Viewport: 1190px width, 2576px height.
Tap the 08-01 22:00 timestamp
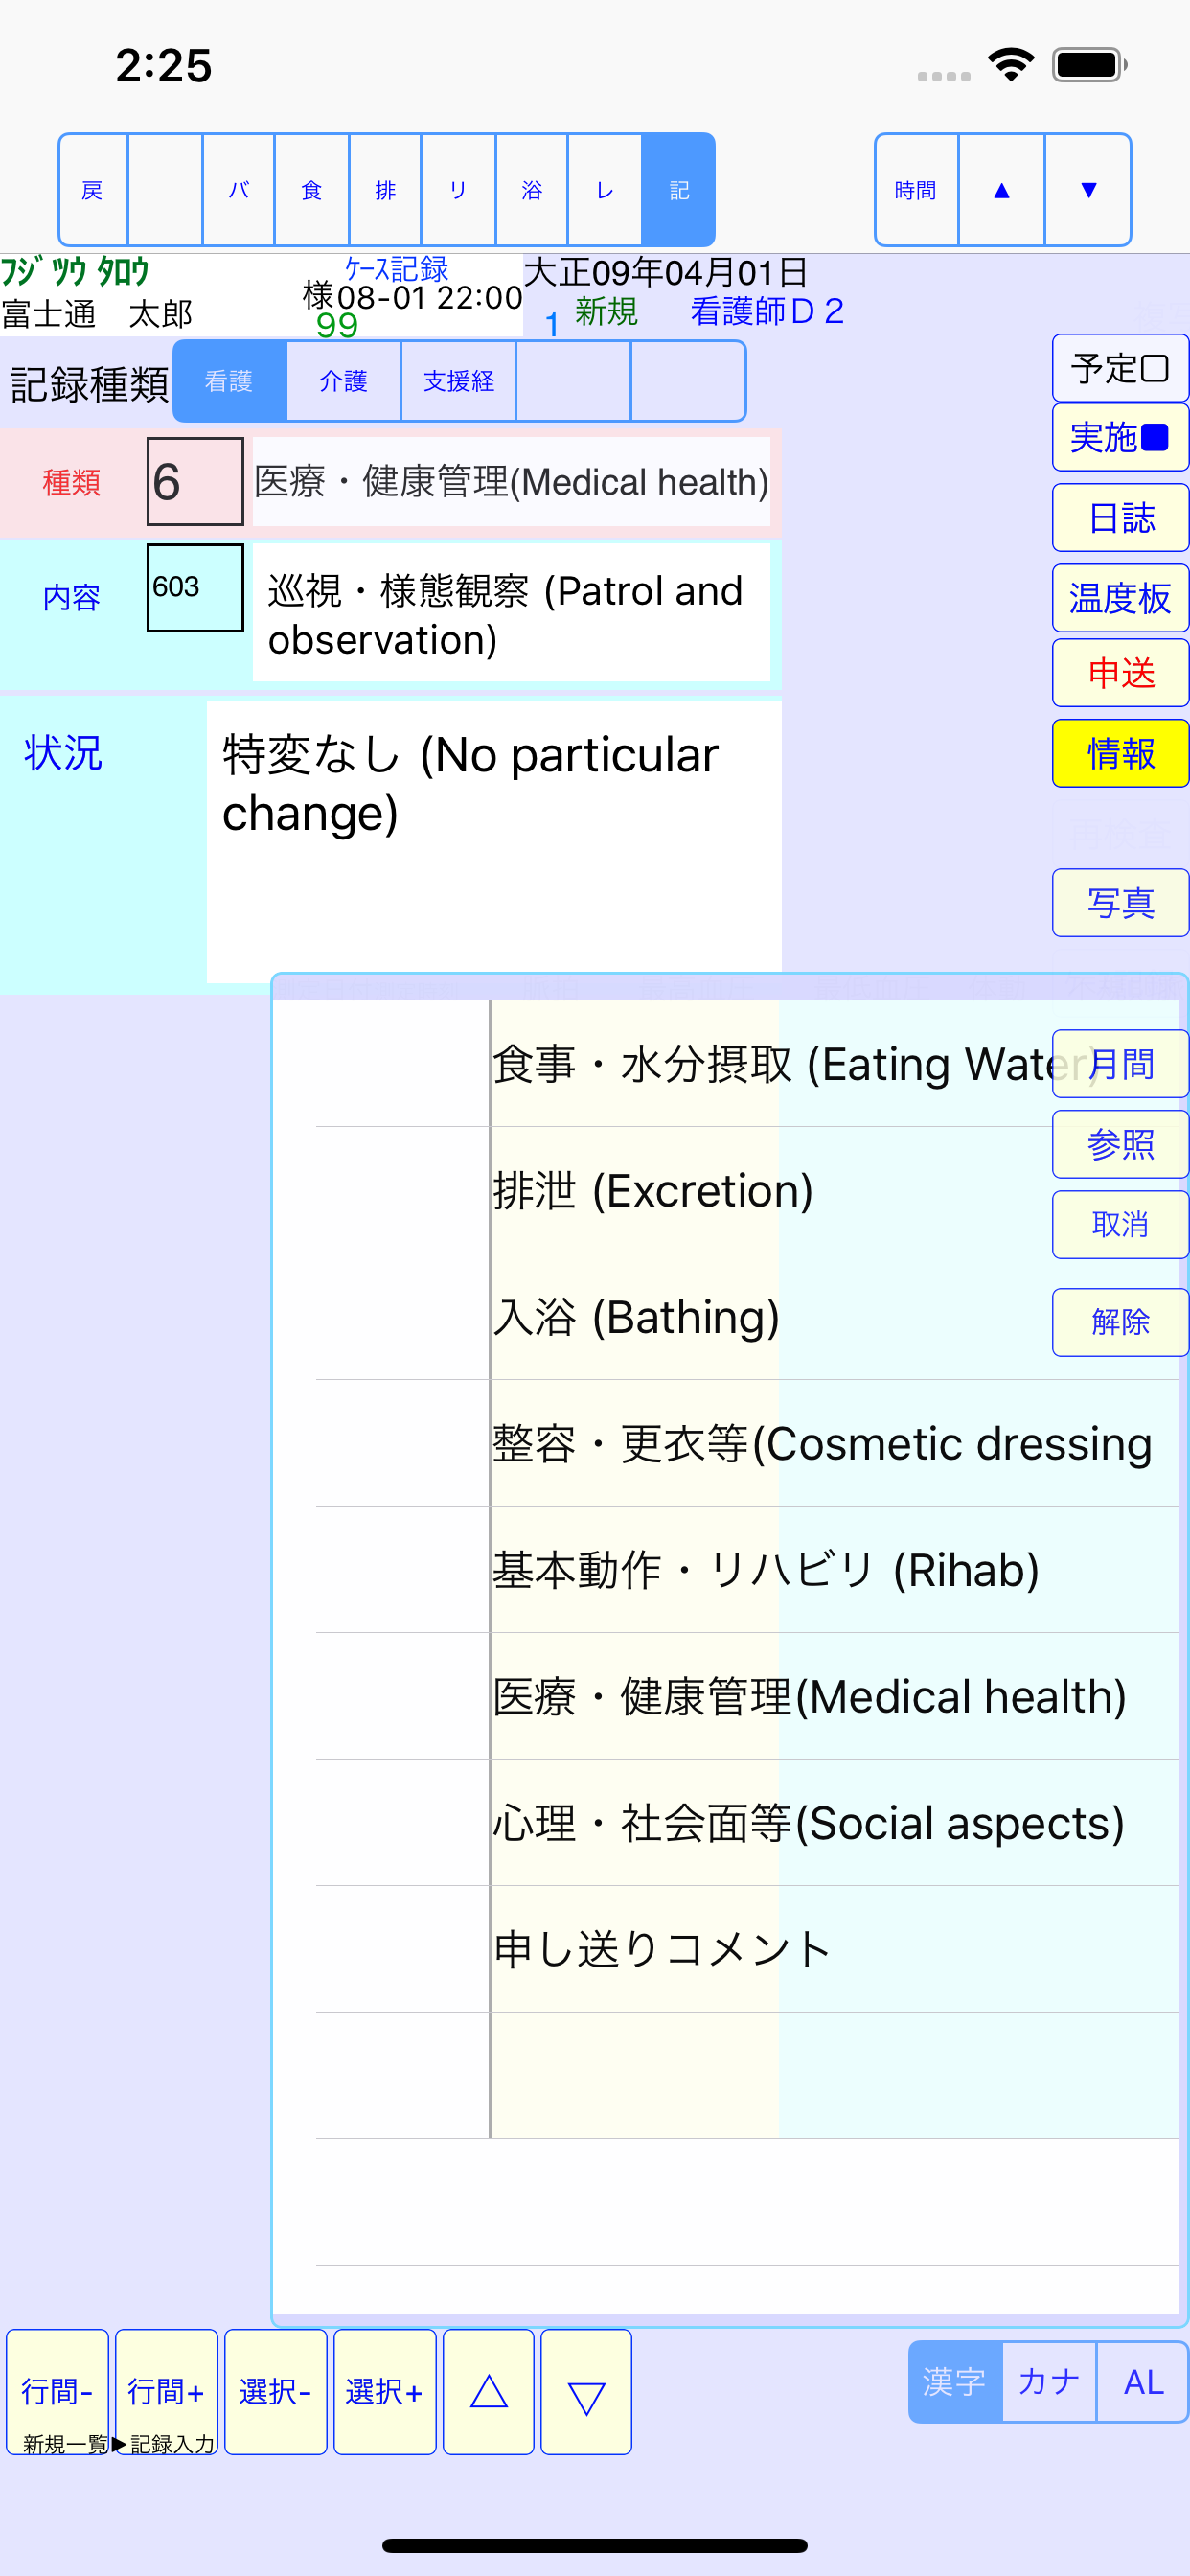click(430, 297)
